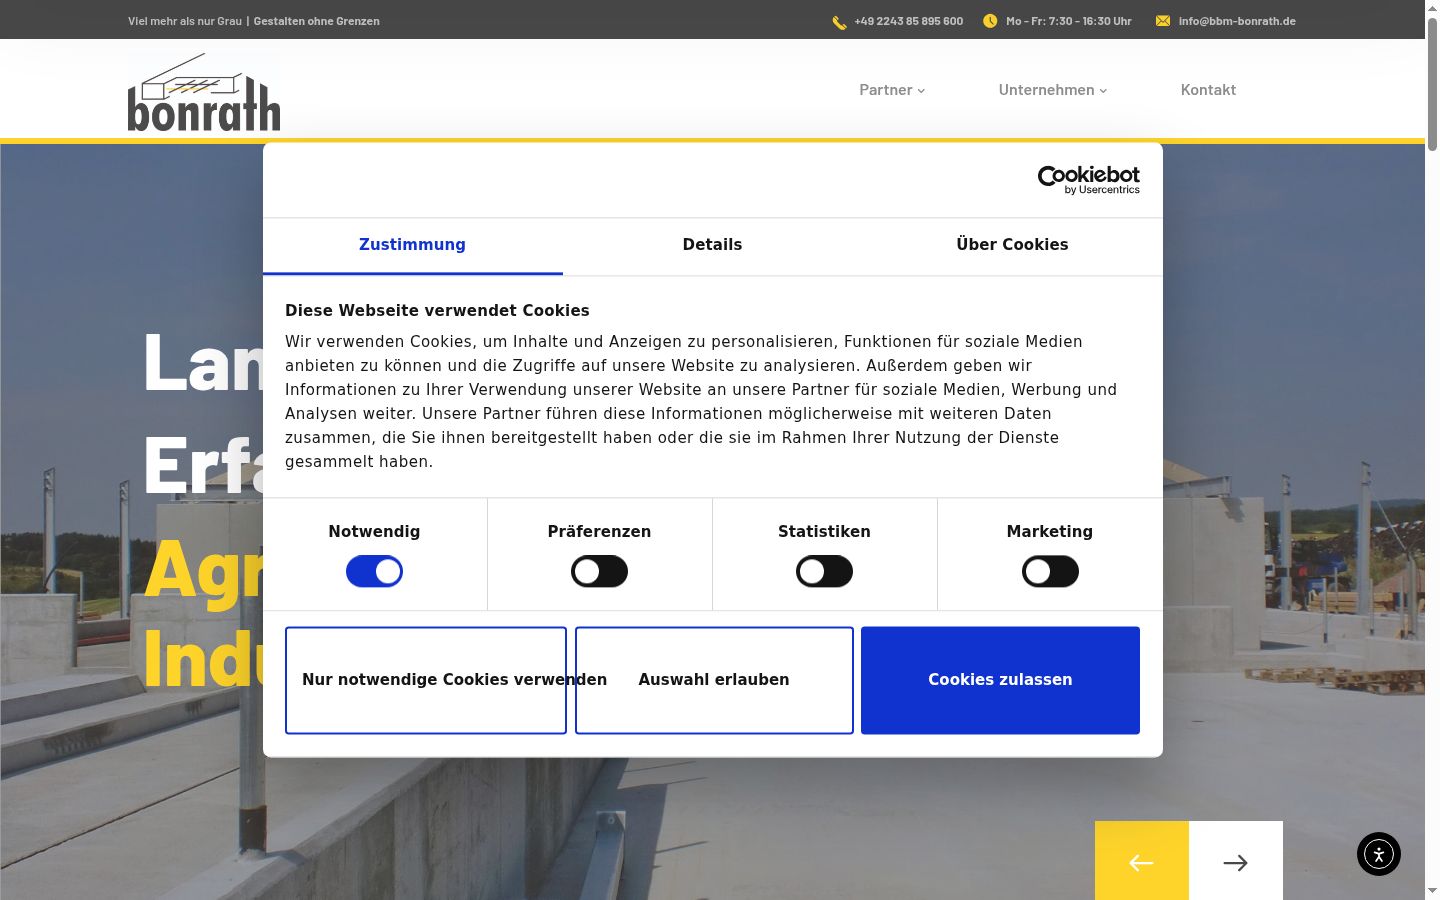The width and height of the screenshot is (1440, 900).
Task: Go to next slide with right arrow
Action: click(1236, 861)
